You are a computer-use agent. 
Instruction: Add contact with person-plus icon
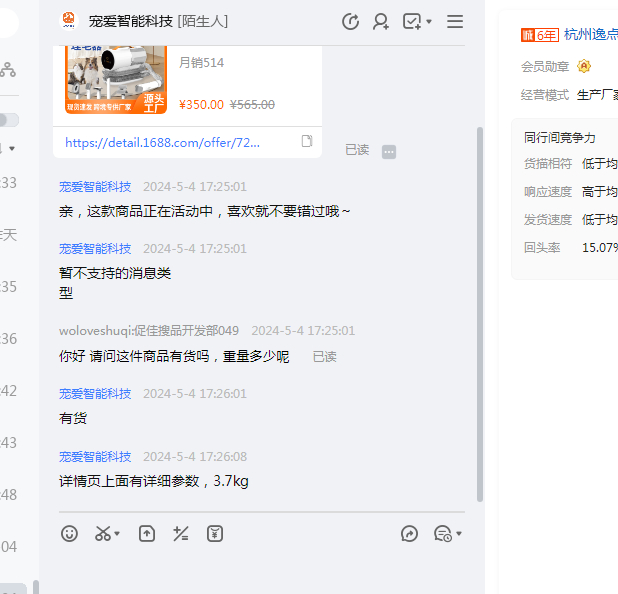coord(381,21)
